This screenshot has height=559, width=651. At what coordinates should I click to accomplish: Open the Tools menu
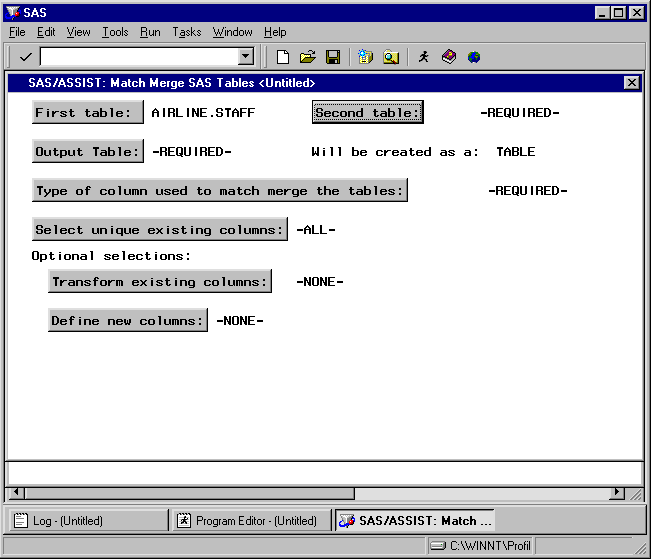tap(115, 32)
